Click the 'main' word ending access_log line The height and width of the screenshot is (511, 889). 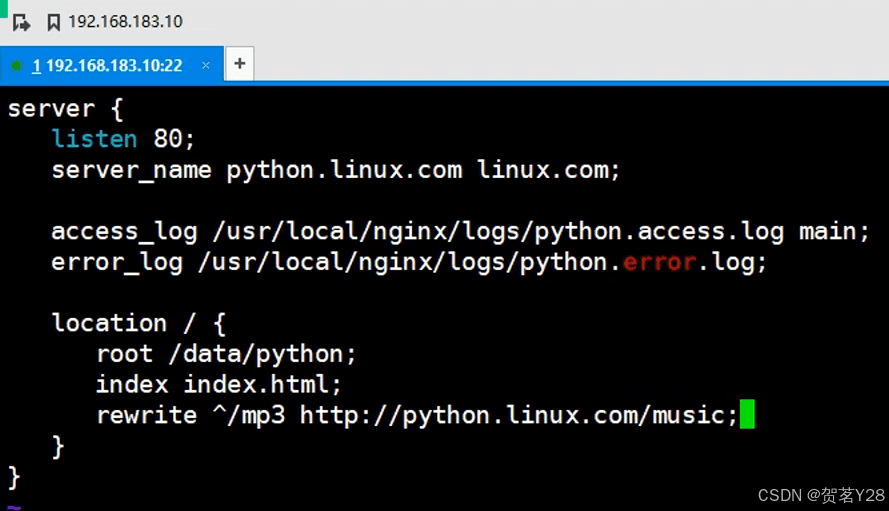827,231
